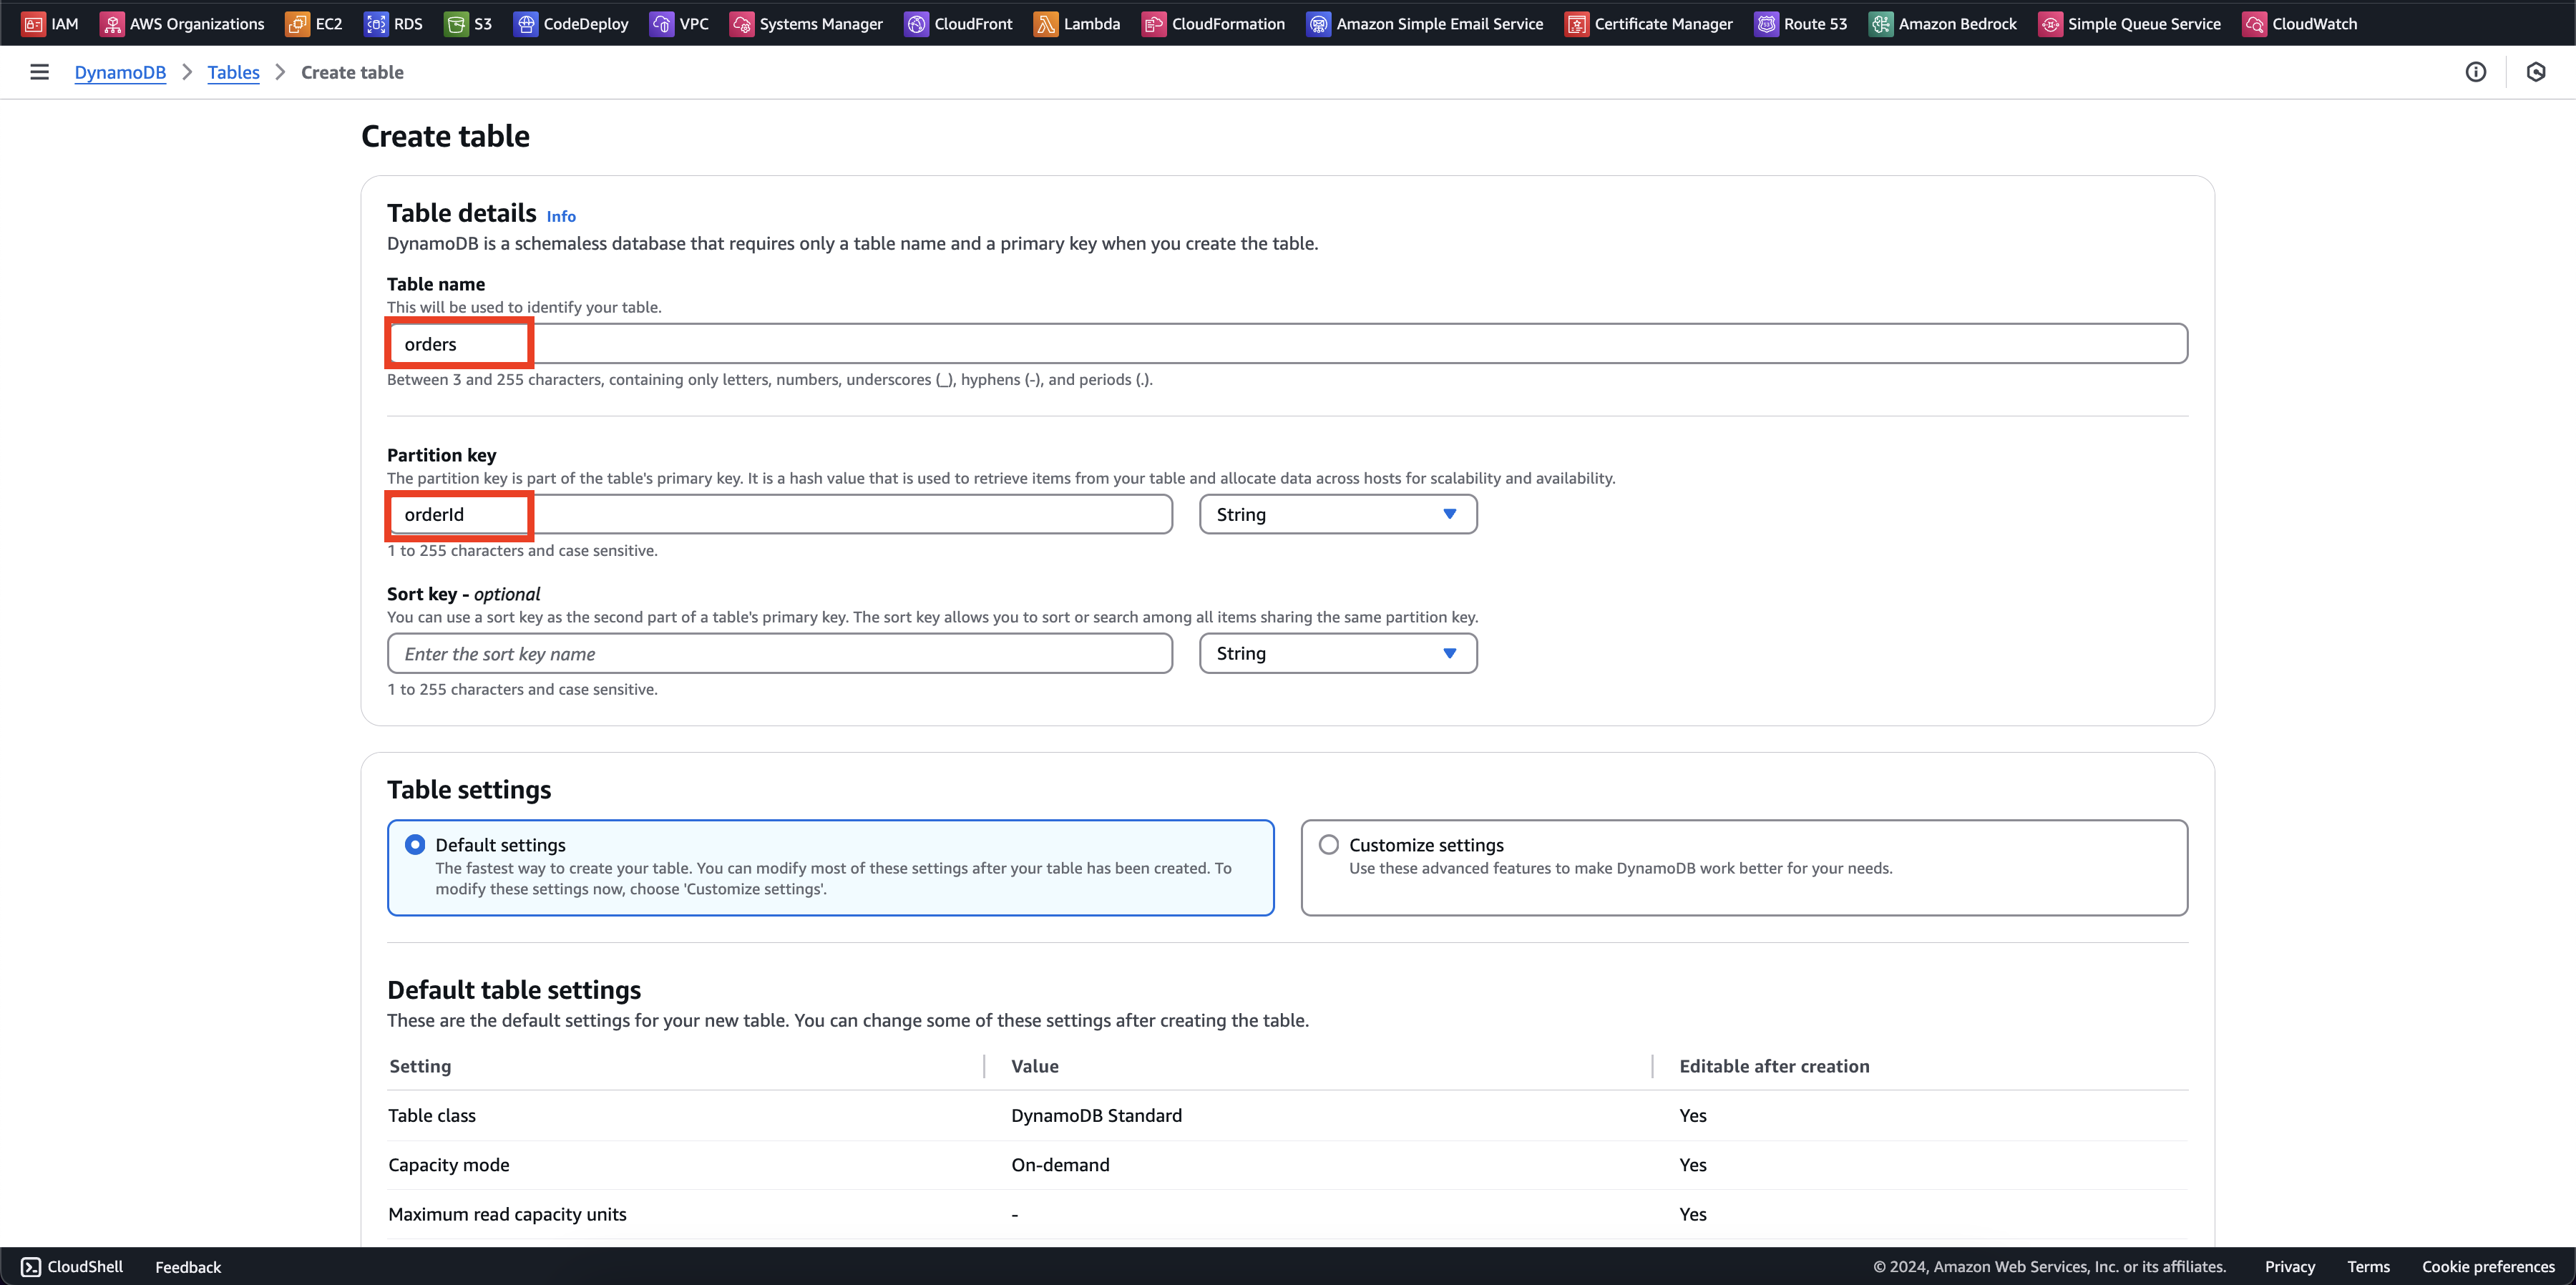Open the S3 service icon
This screenshot has height=1285, width=2576.
coord(456,24)
